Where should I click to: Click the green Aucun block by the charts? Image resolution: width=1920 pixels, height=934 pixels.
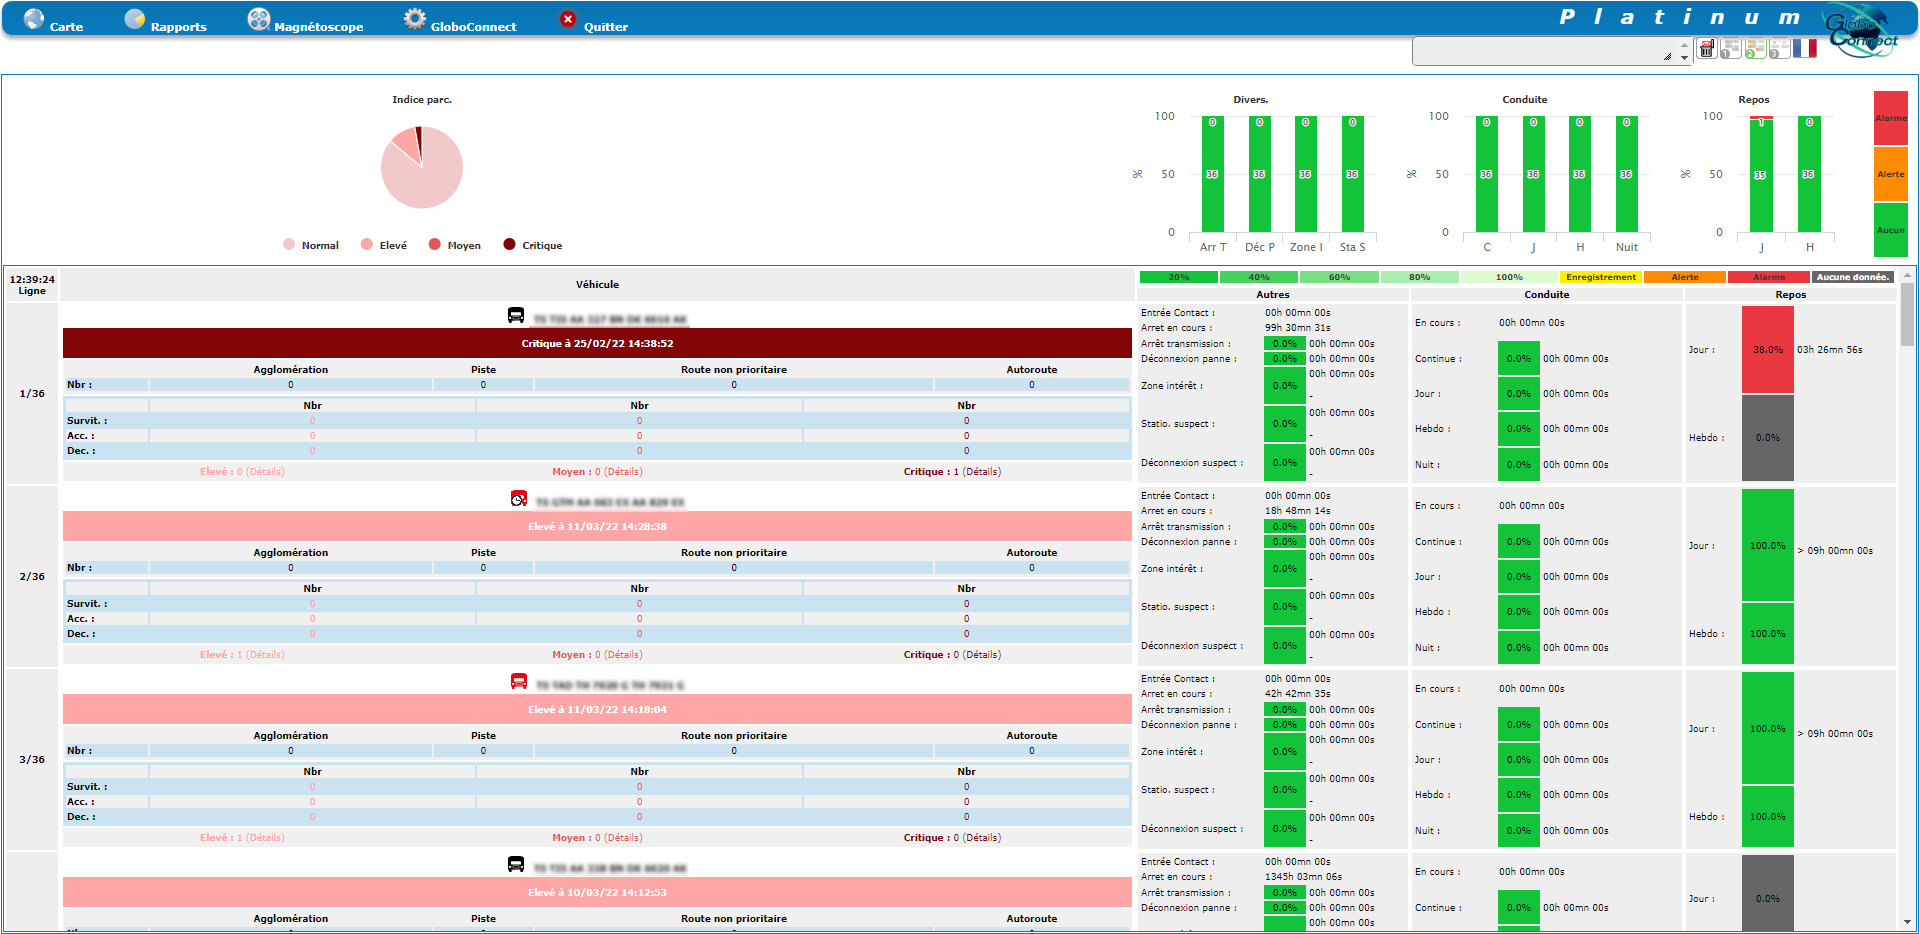pyautogui.click(x=1890, y=230)
